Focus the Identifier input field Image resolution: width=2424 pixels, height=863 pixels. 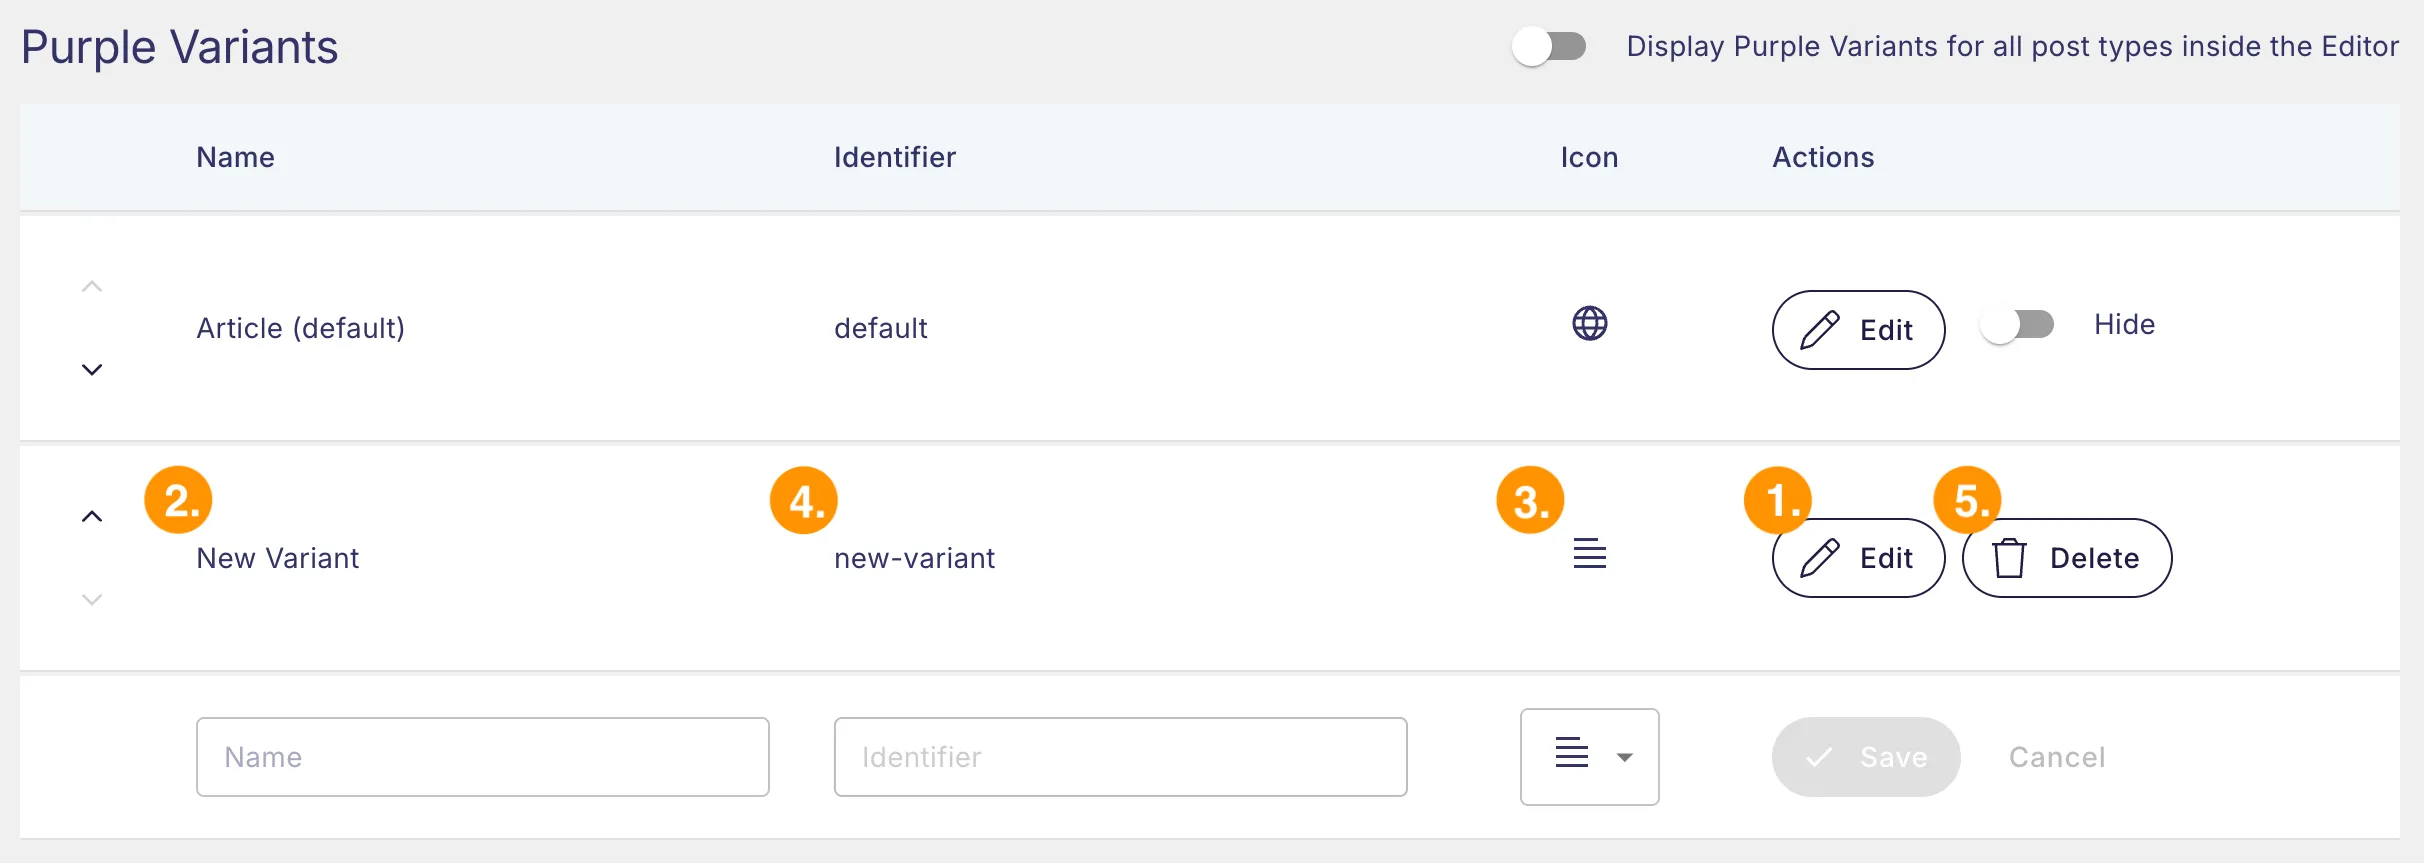(x=1121, y=757)
